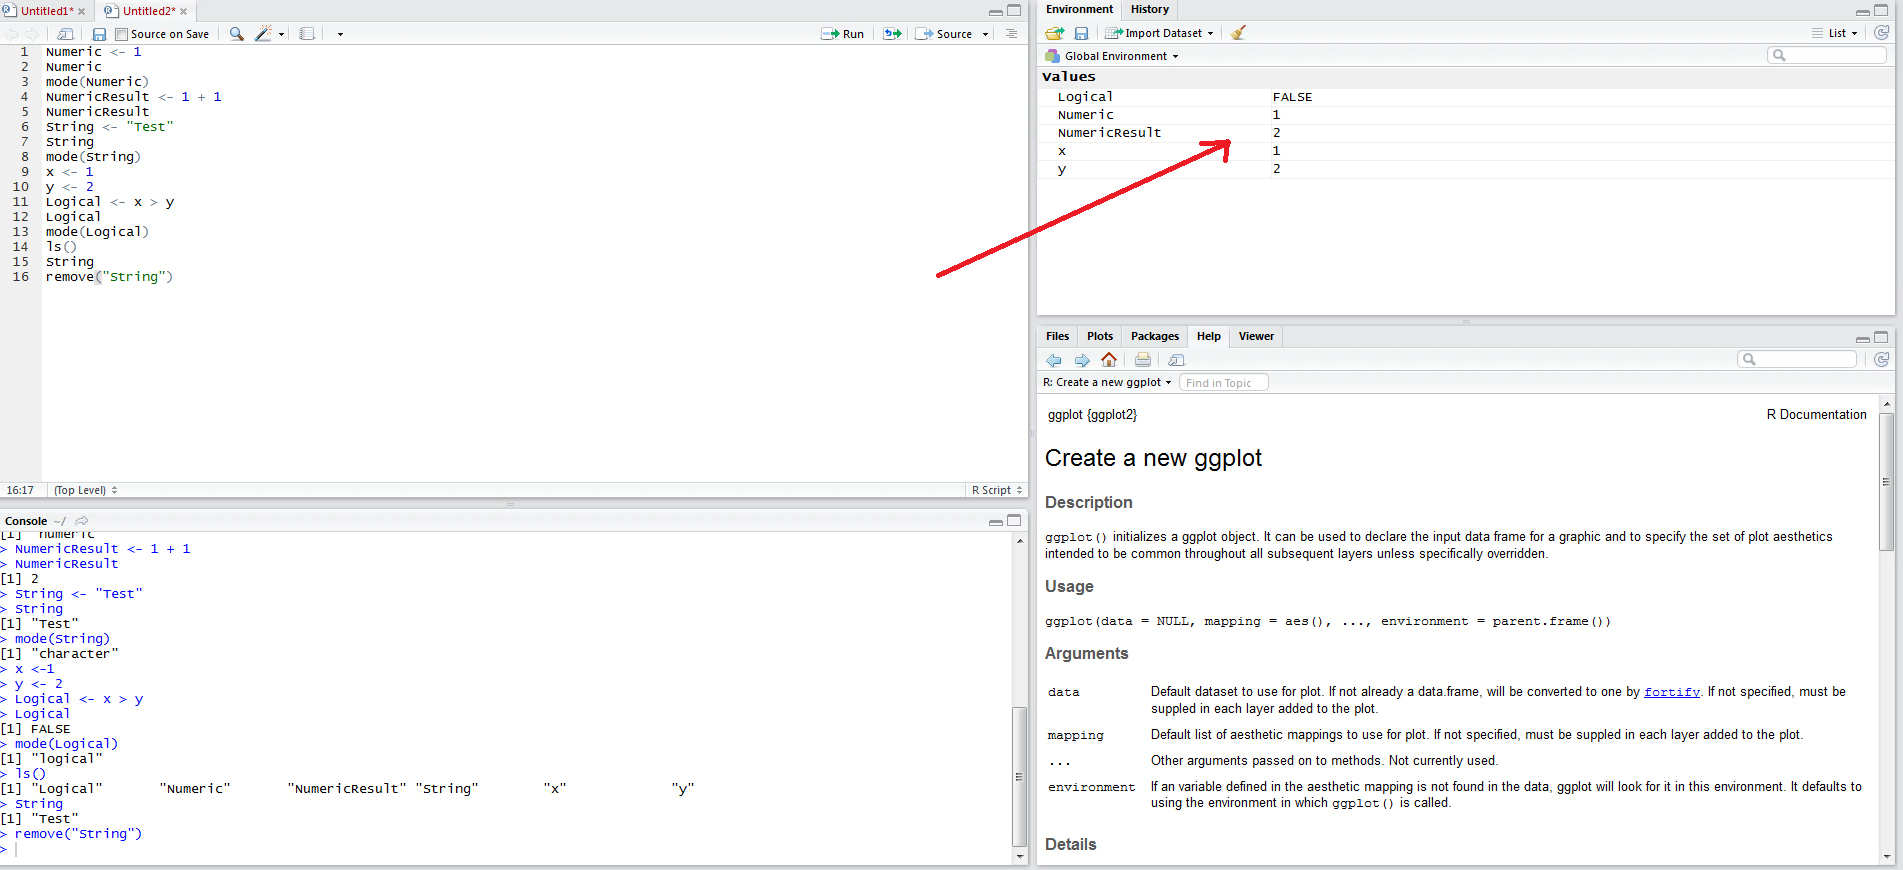
Task: Switch to the History tab
Action: [1149, 10]
